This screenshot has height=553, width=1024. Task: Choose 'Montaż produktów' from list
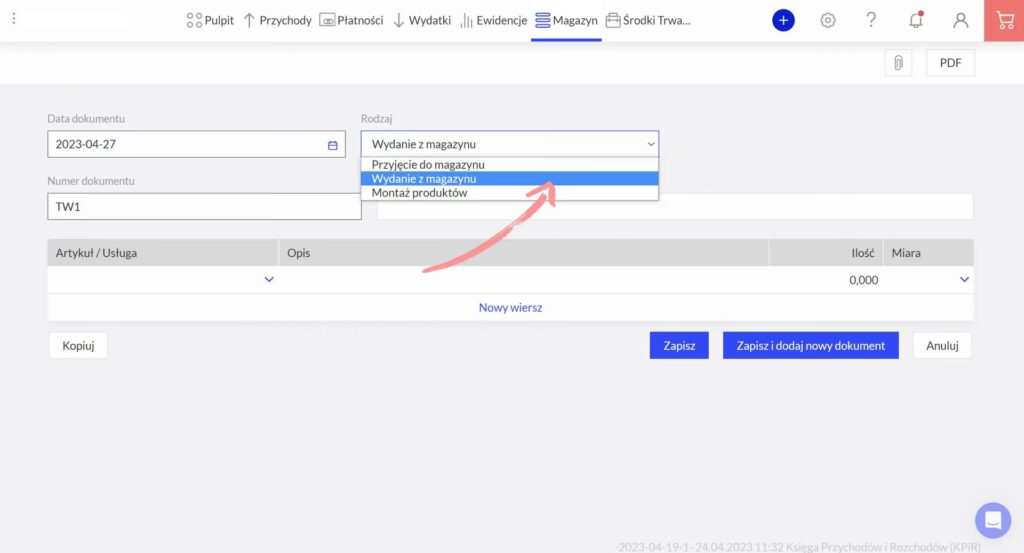click(x=419, y=193)
